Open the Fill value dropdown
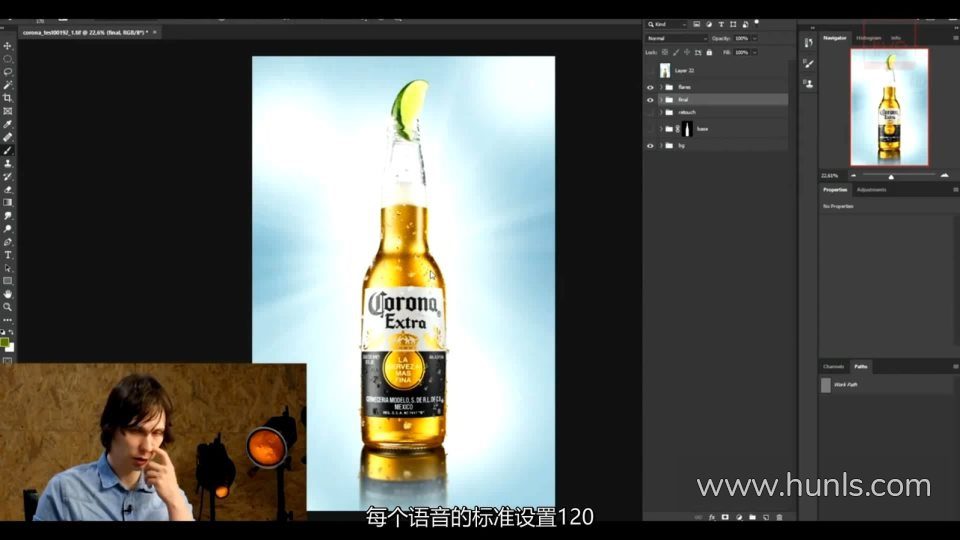This screenshot has width=960, height=540. click(x=754, y=53)
